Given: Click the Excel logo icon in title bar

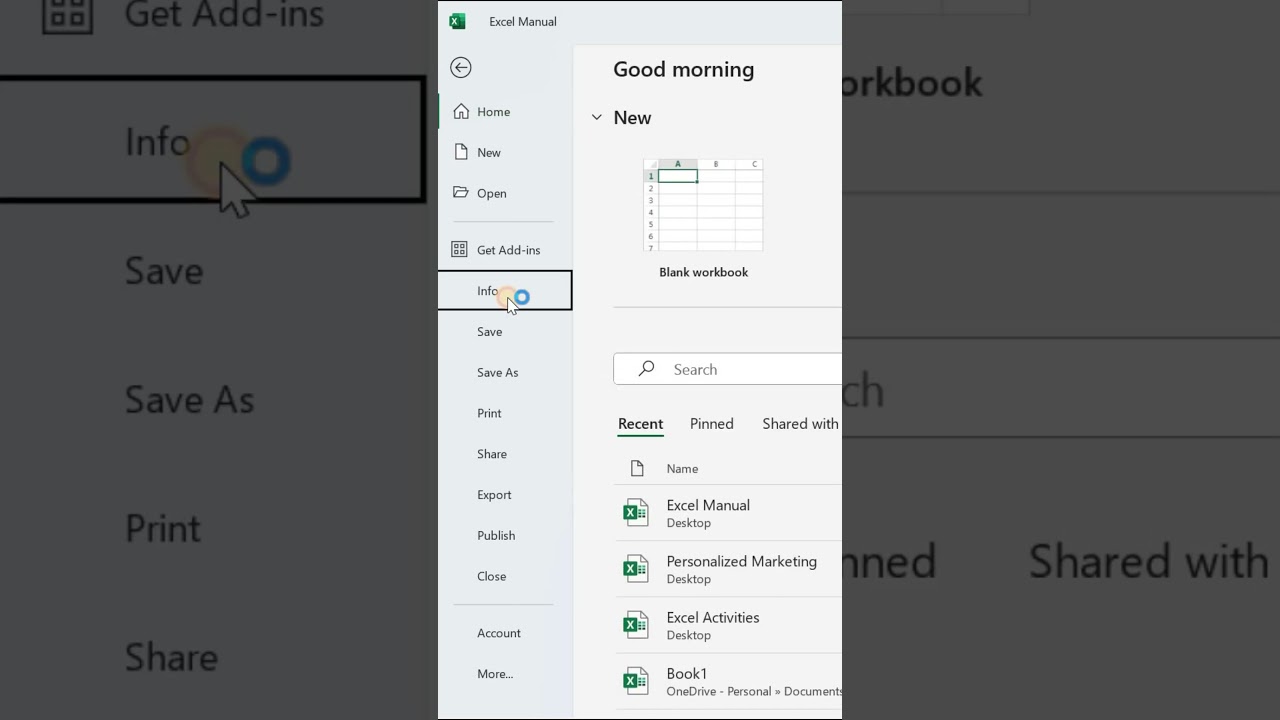Looking at the screenshot, I should [x=457, y=21].
